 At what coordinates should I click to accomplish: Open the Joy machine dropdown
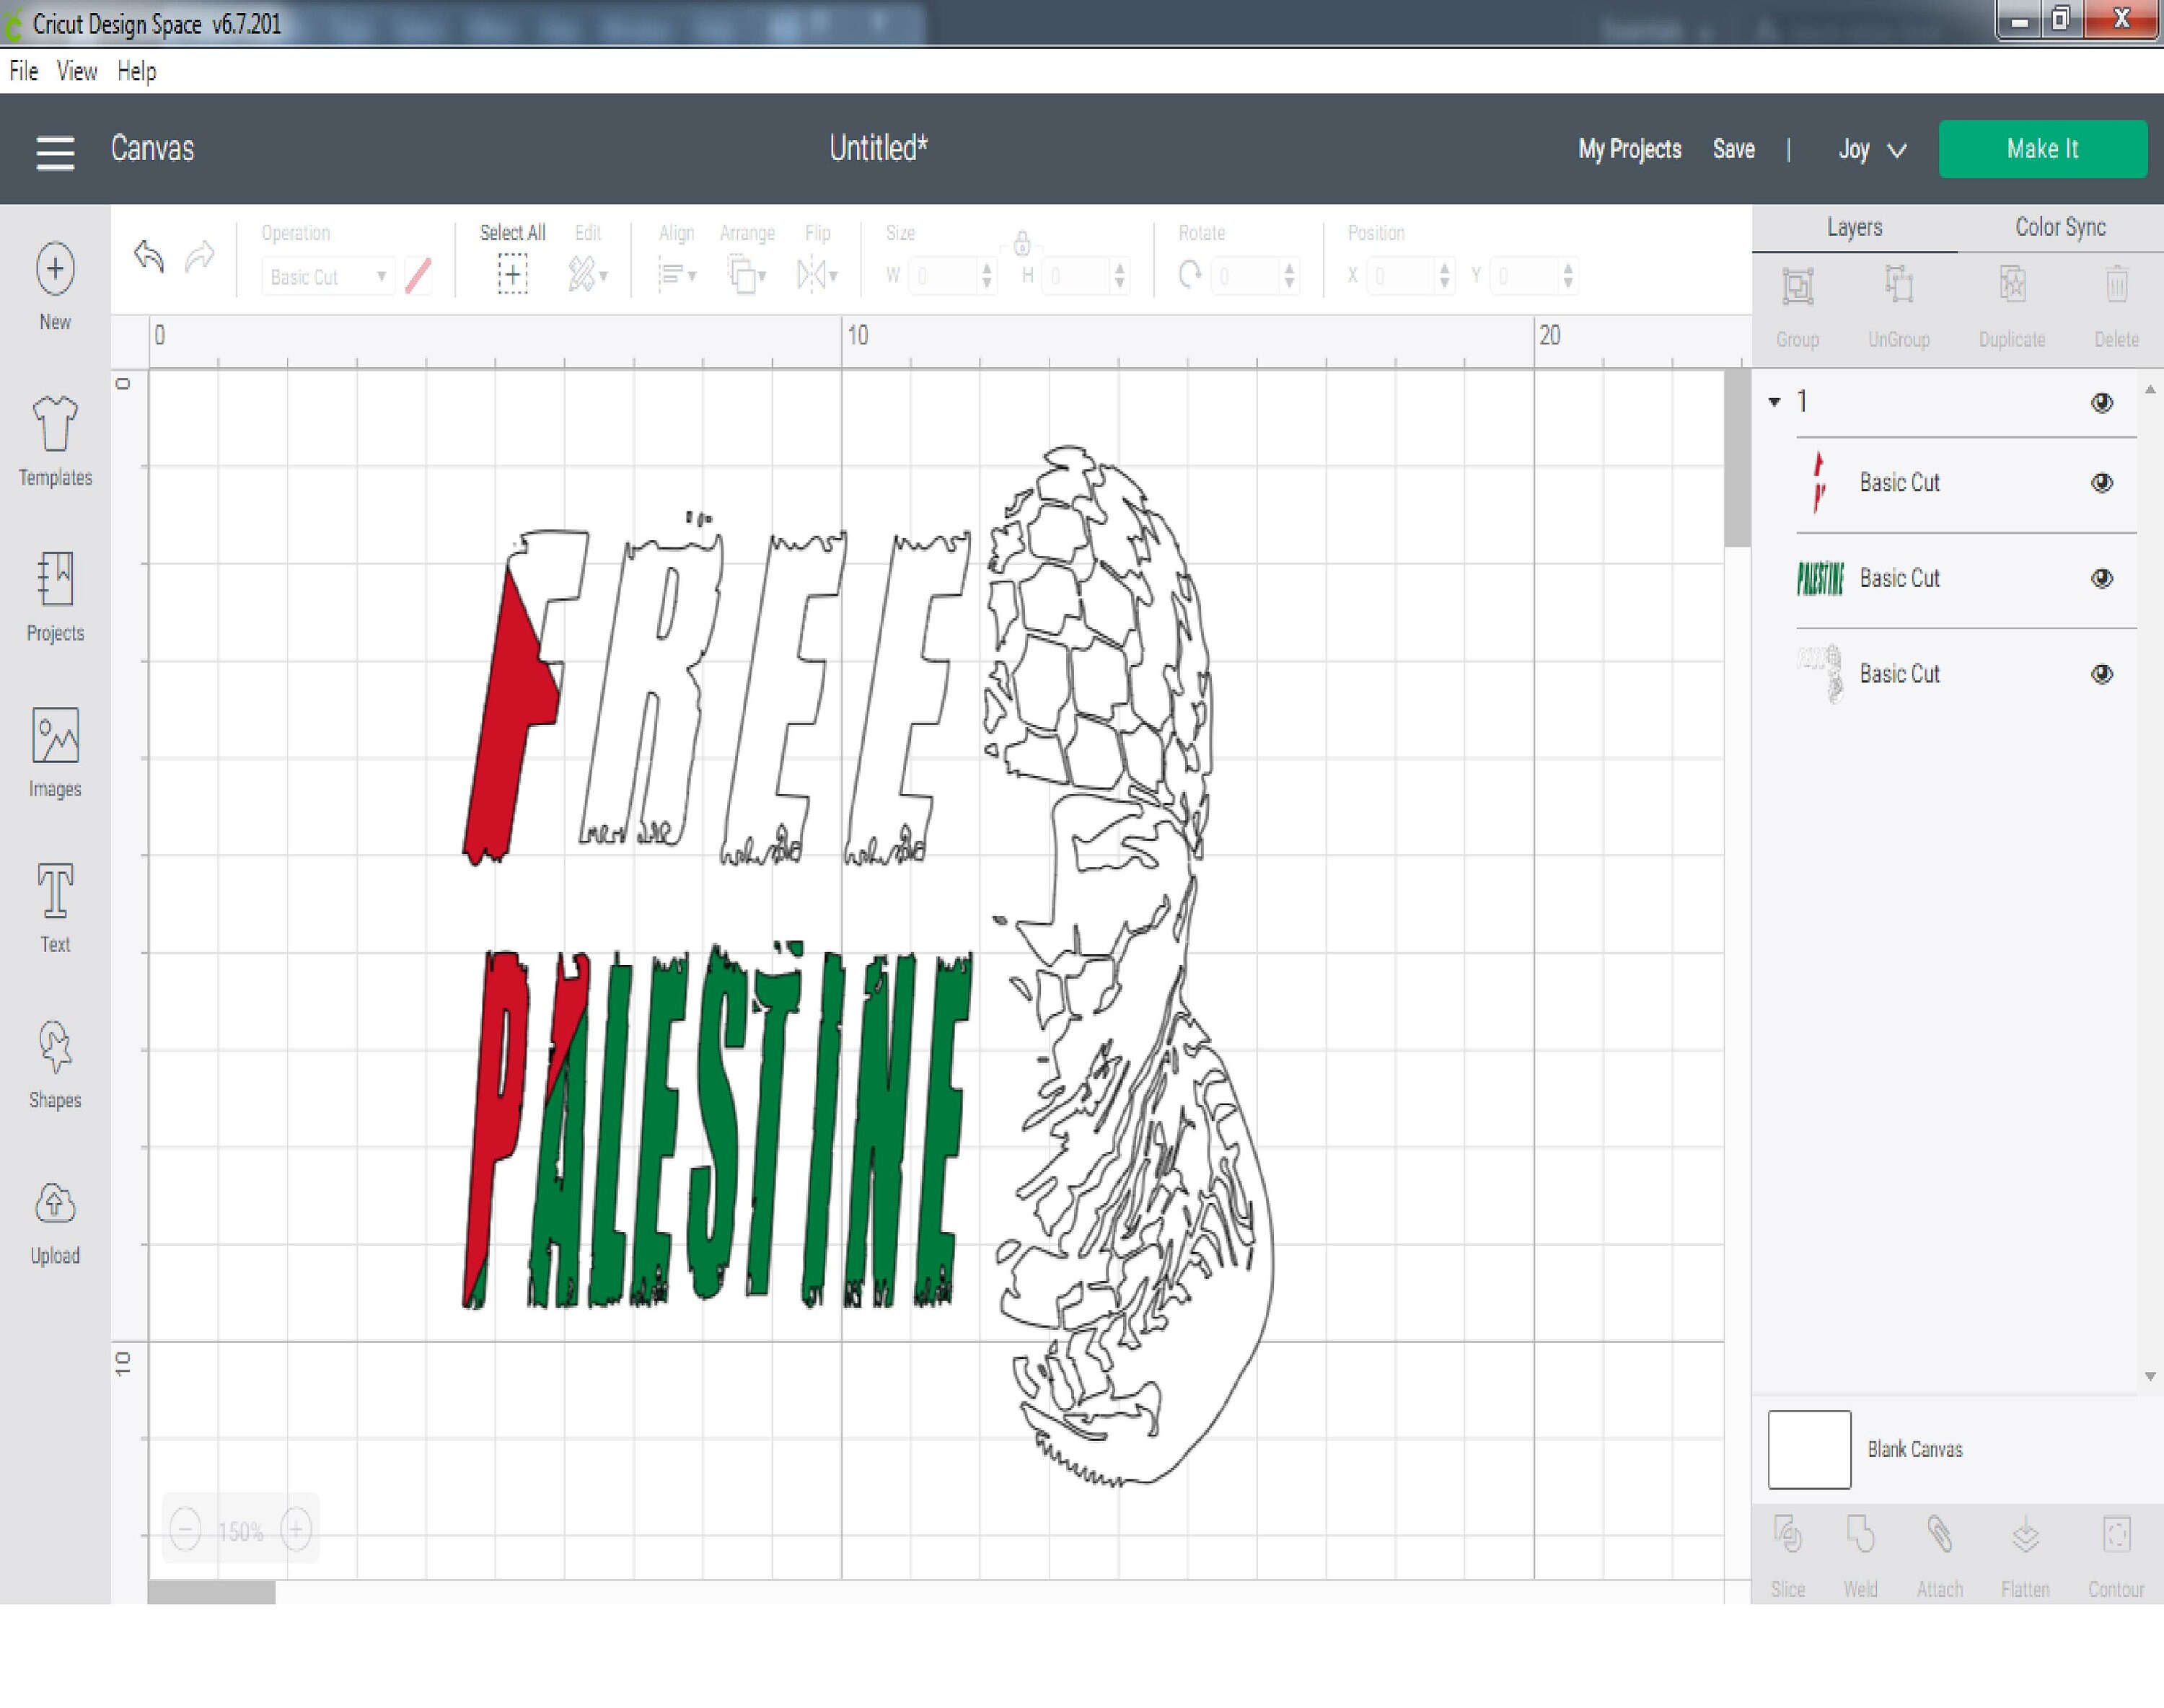point(1870,149)
